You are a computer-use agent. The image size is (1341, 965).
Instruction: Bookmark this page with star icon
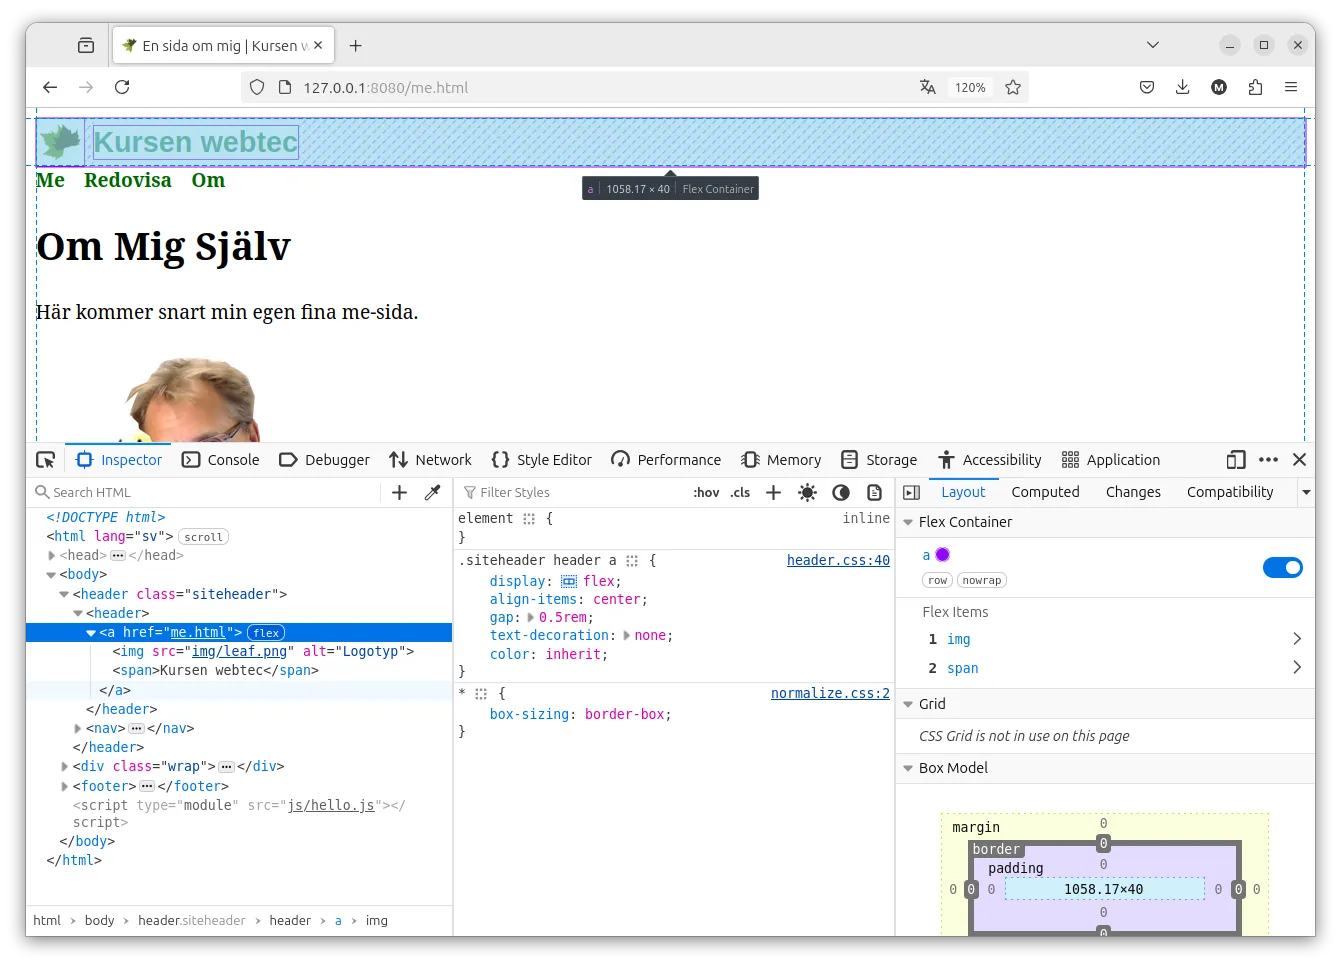[x=1013, y=87]
